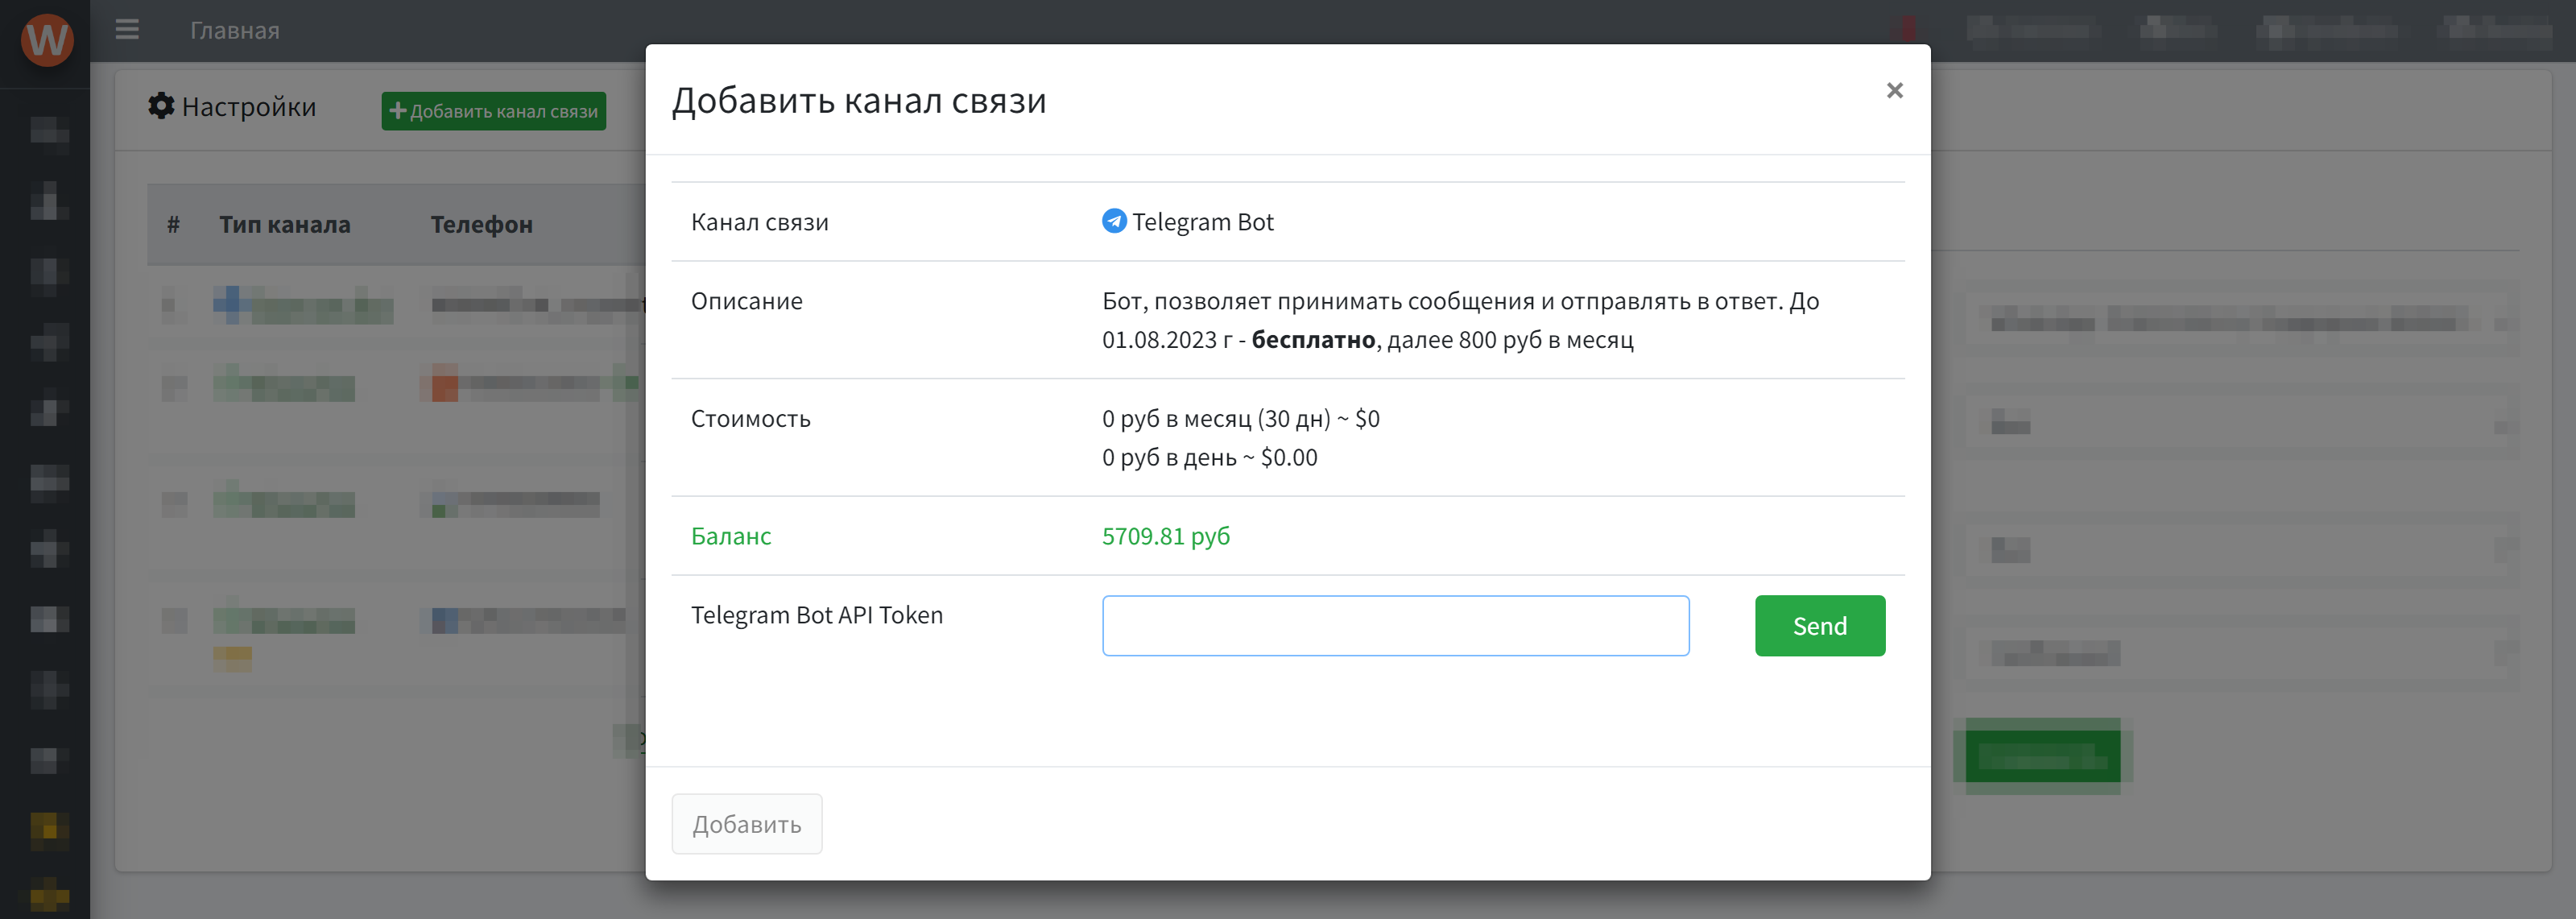Focus the Telegram Bot API Token field
The width and height of the screenshot is (2576, 919).
[1395, 626]
